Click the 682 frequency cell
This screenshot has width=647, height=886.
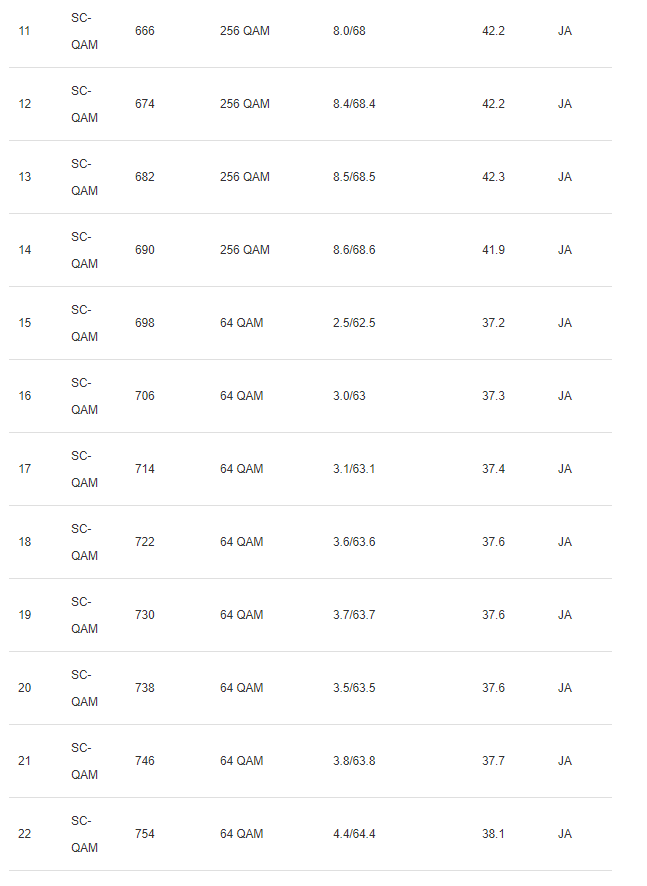point(145,177)
